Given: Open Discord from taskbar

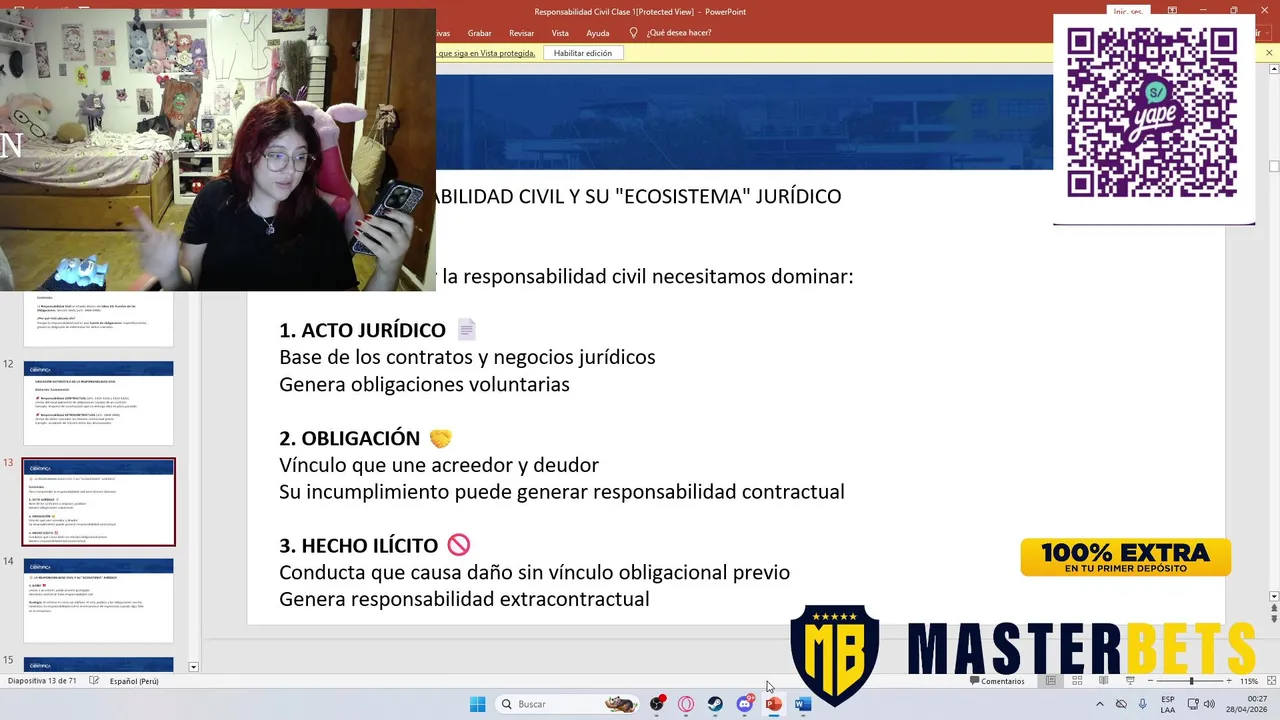Looking at the screenshot, I should click(x=744, y=704).
